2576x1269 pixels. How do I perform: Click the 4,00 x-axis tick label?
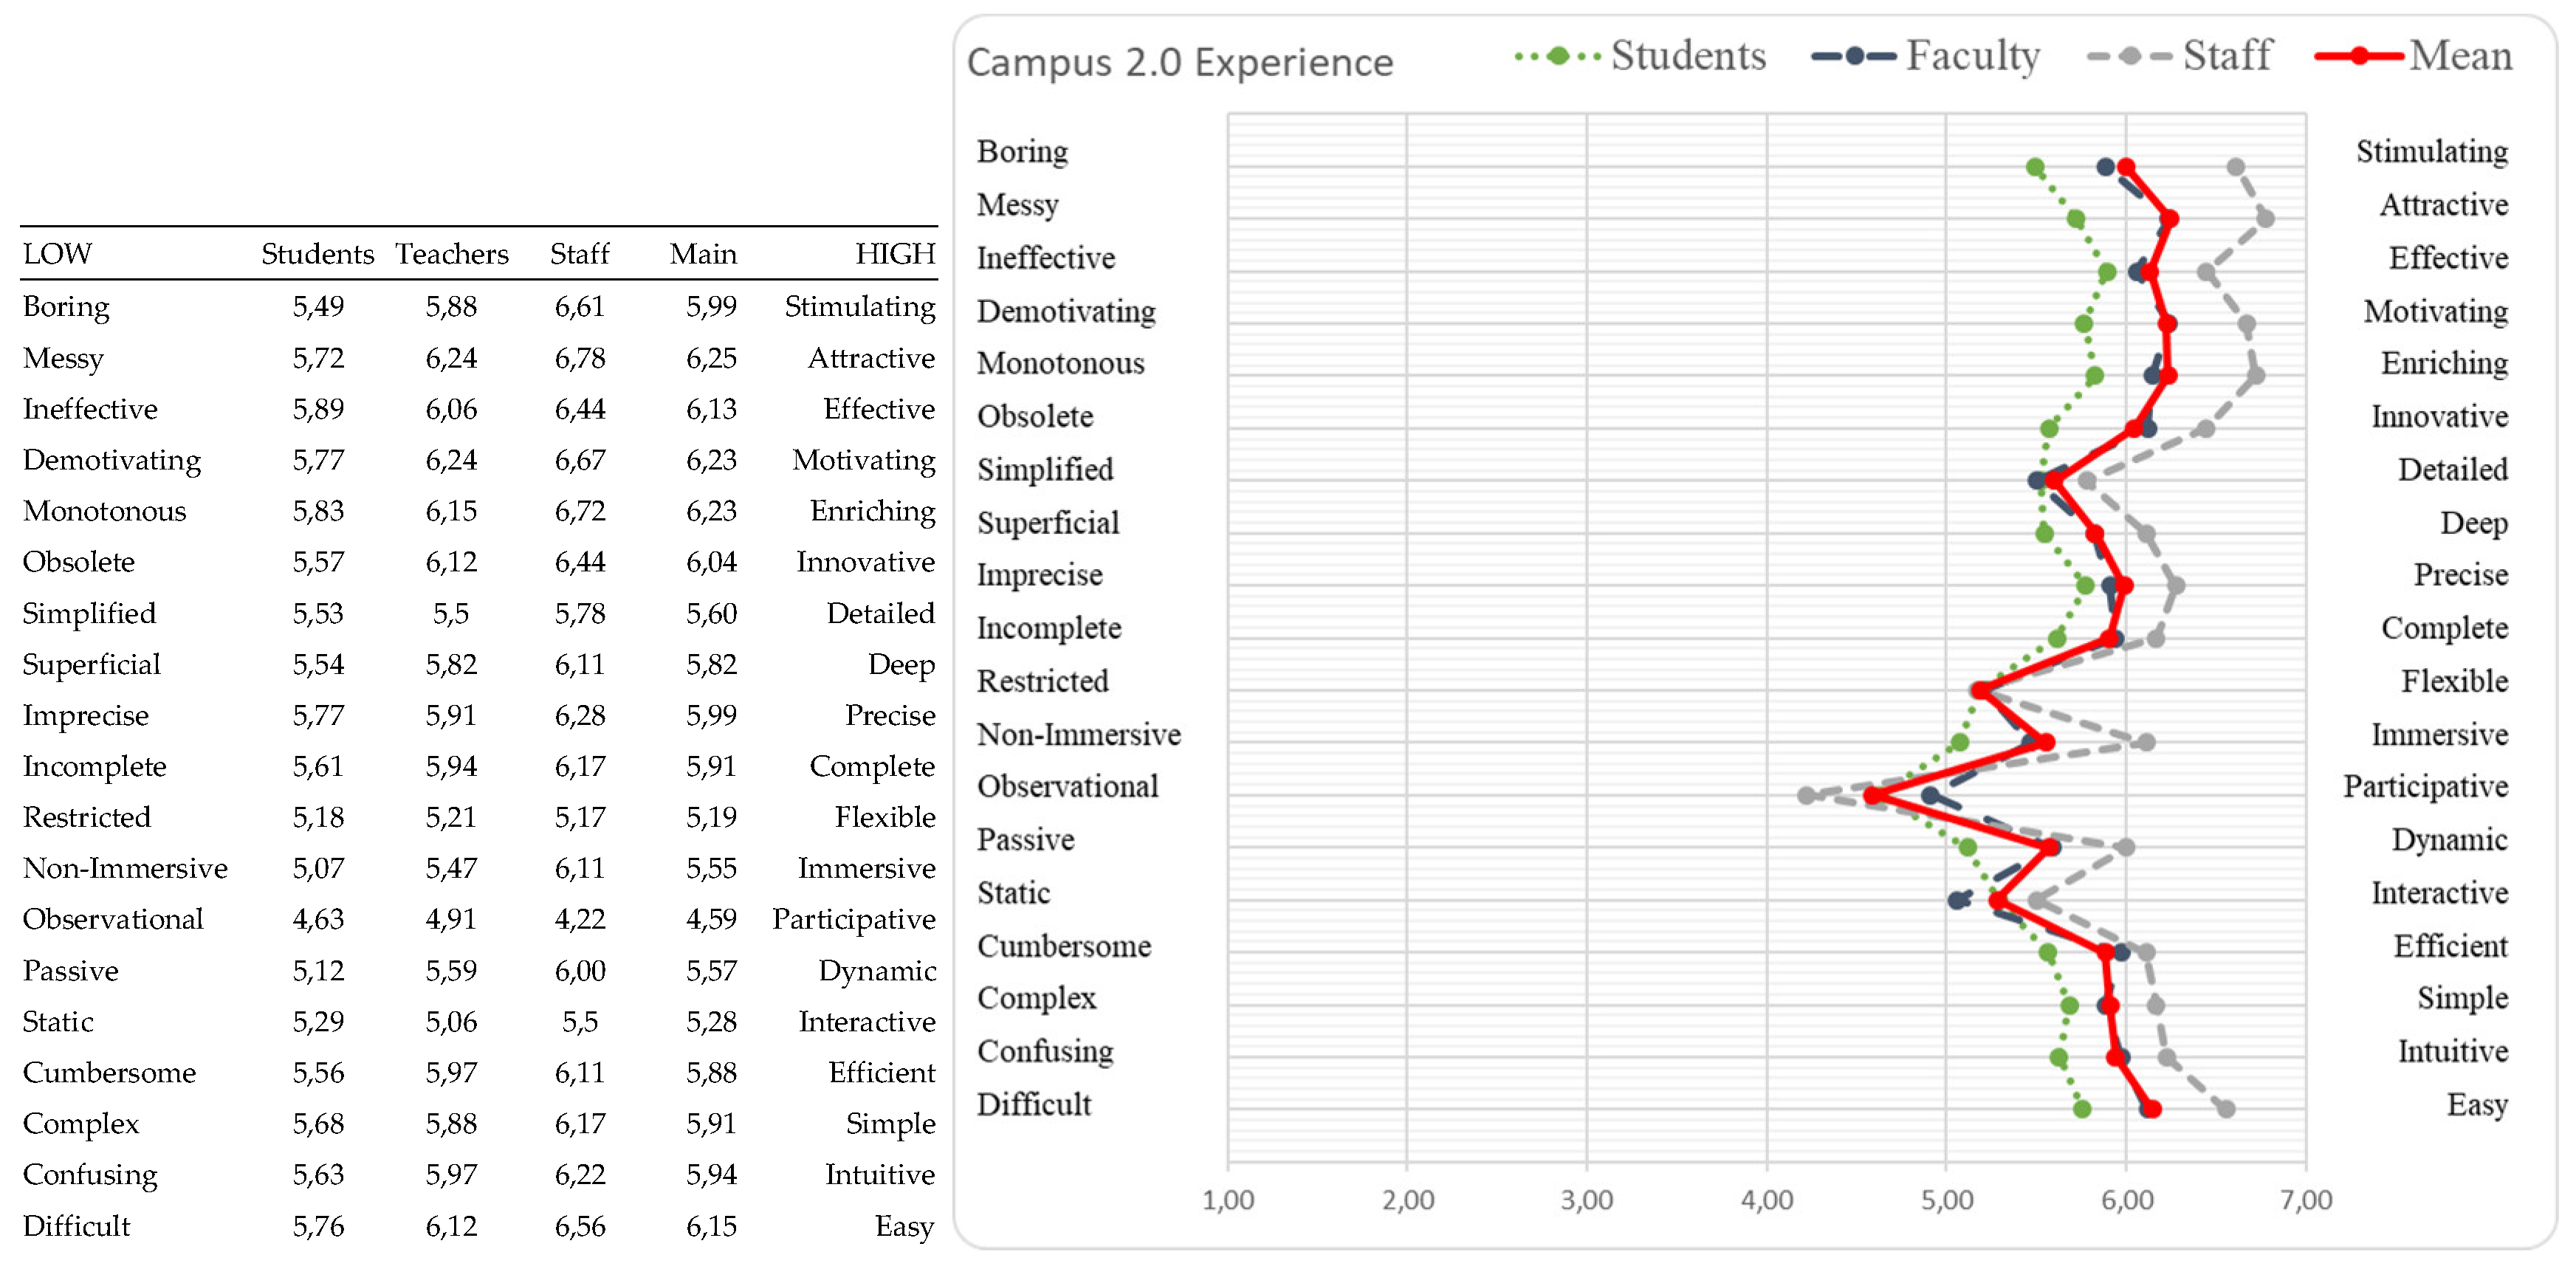pyautogui.click(x=1767, y=1199)
